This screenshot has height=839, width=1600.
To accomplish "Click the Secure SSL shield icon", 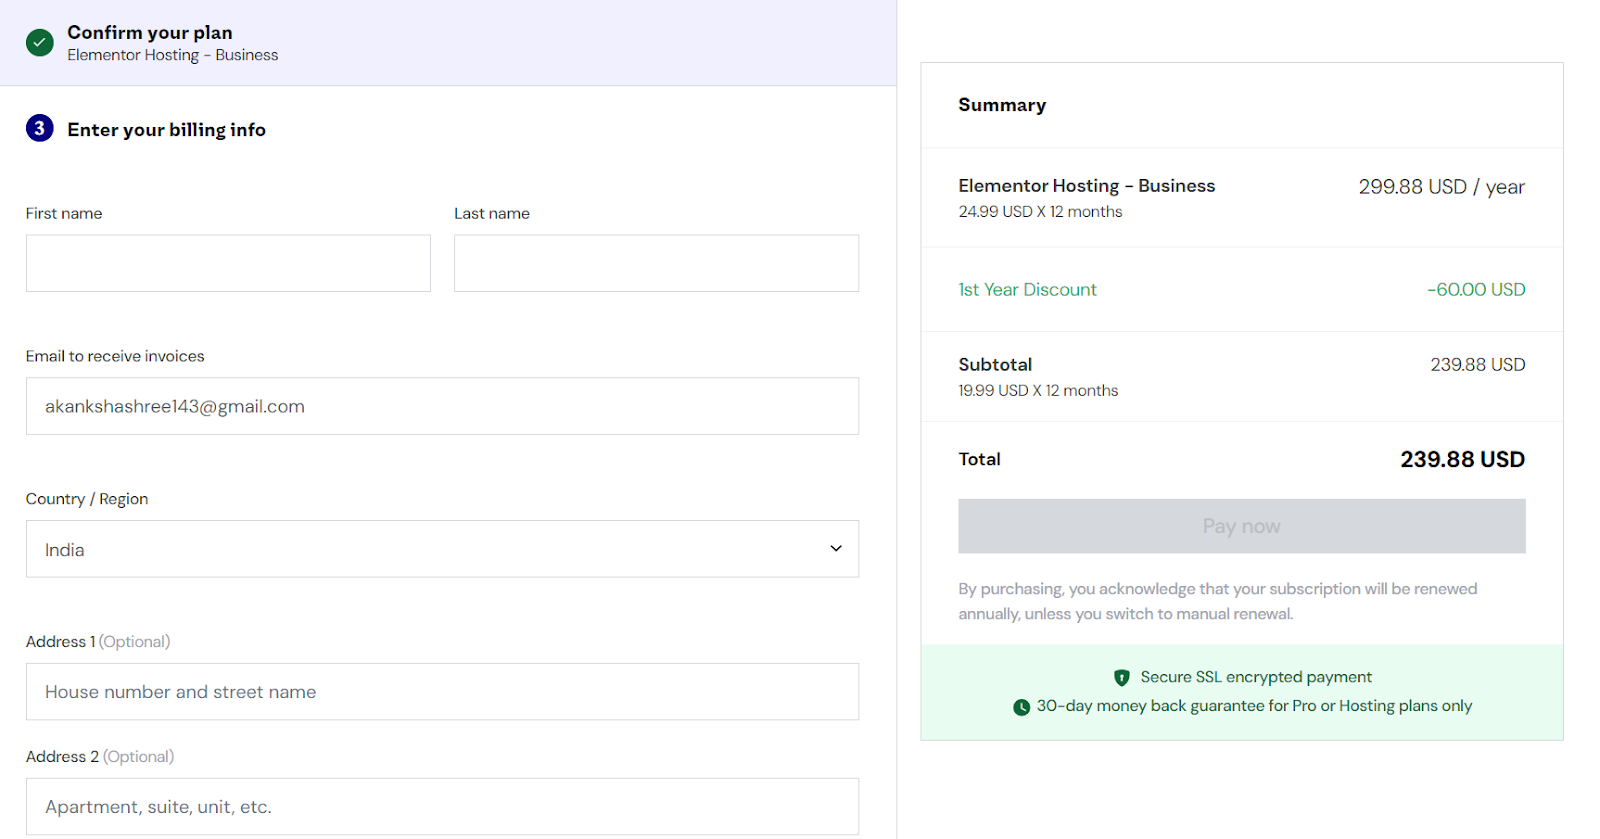I will coord(1122,678).
